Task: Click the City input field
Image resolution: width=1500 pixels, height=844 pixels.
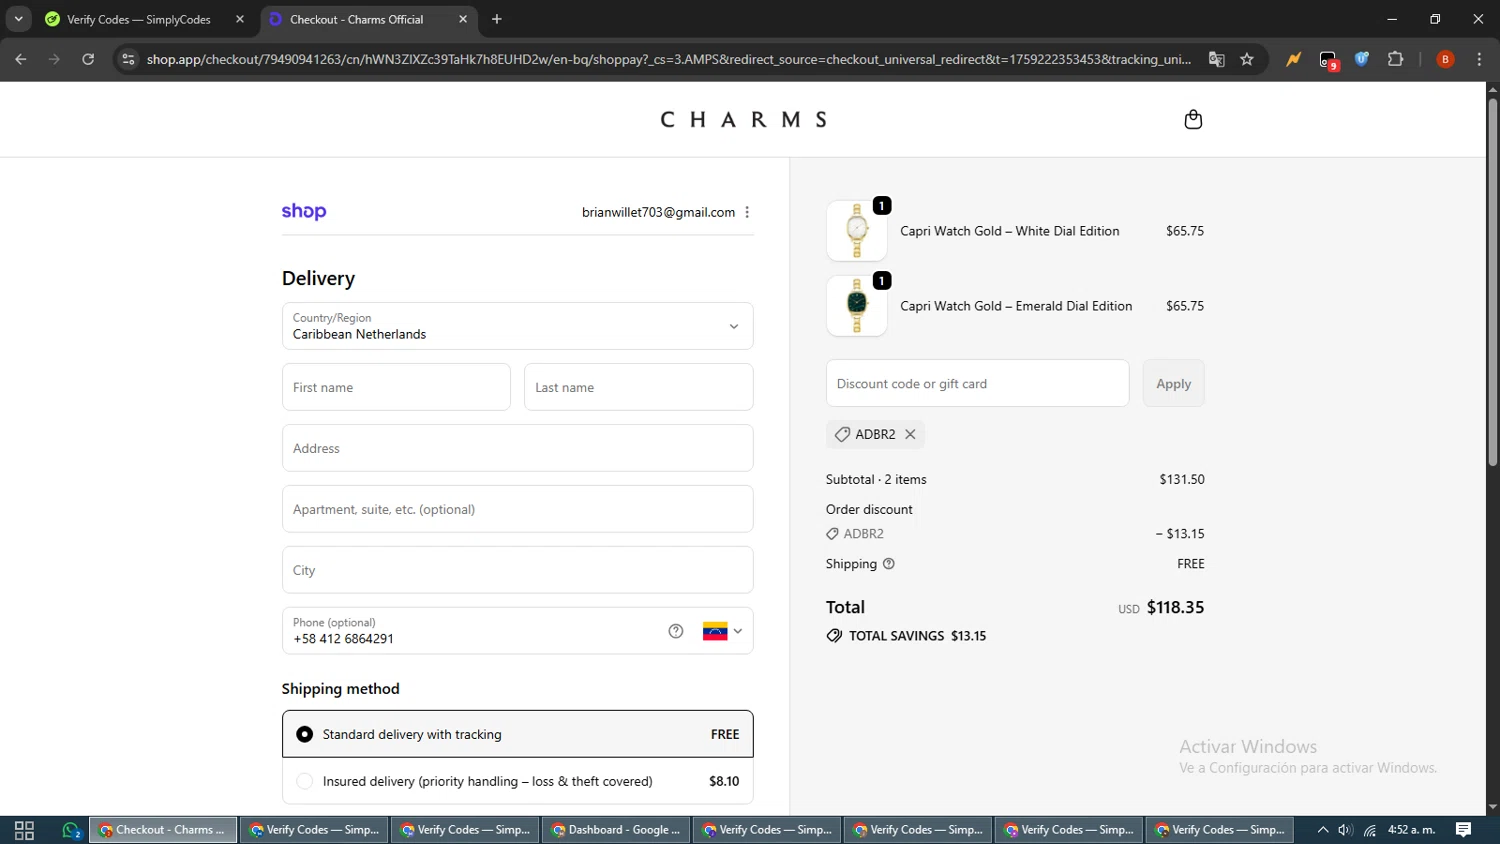Action: [x=518, y=570]
